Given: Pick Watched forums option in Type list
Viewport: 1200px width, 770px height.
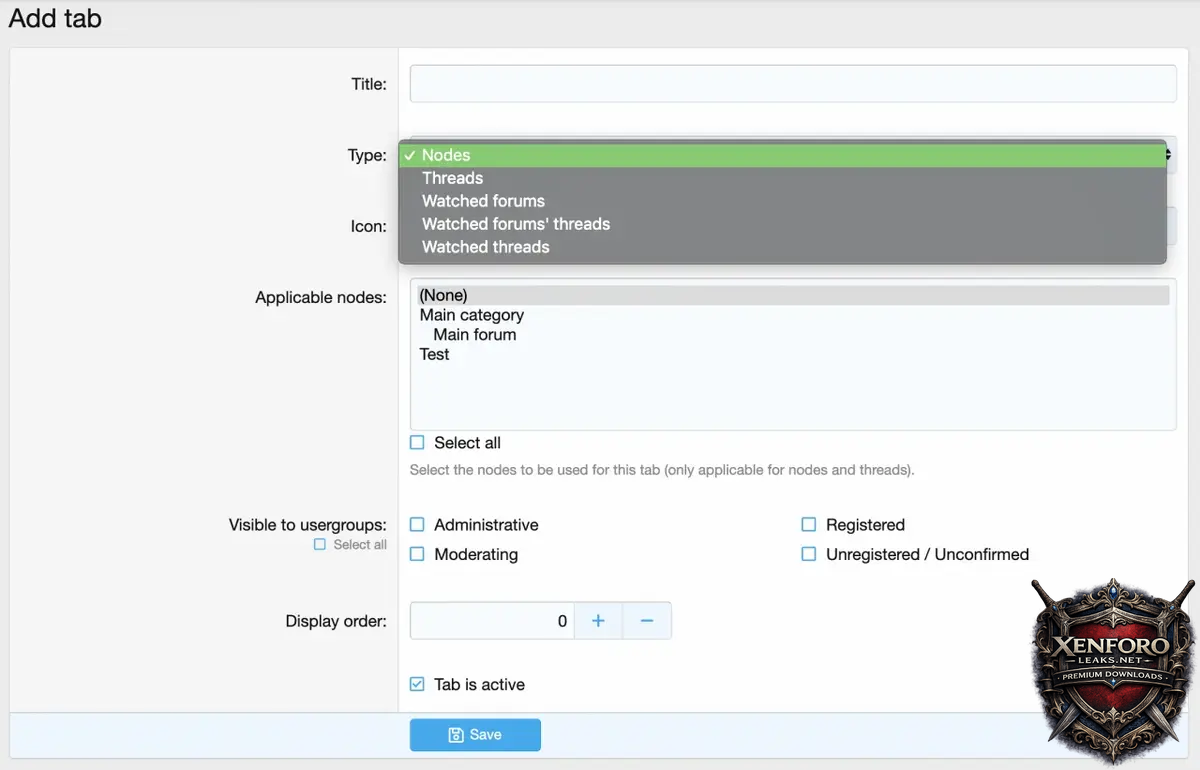Looking at the screenshot, I should [483, 201].
